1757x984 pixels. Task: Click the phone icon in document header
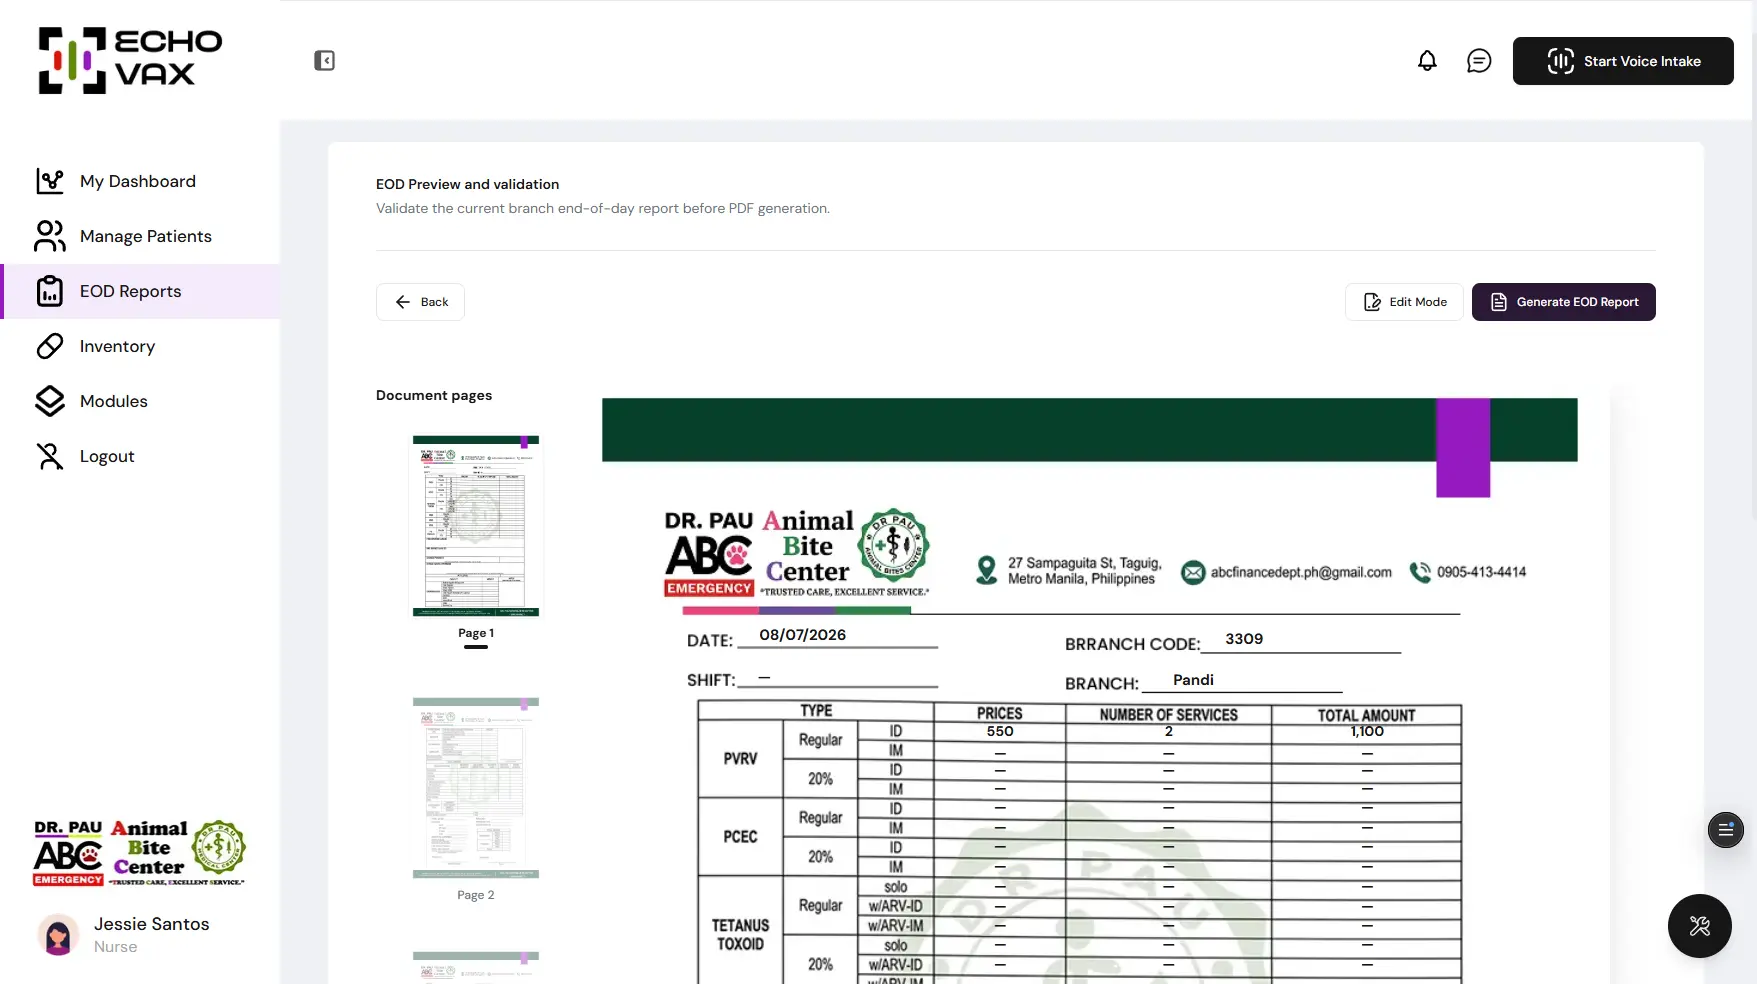pyautogui.click(x=1420, y=572)
